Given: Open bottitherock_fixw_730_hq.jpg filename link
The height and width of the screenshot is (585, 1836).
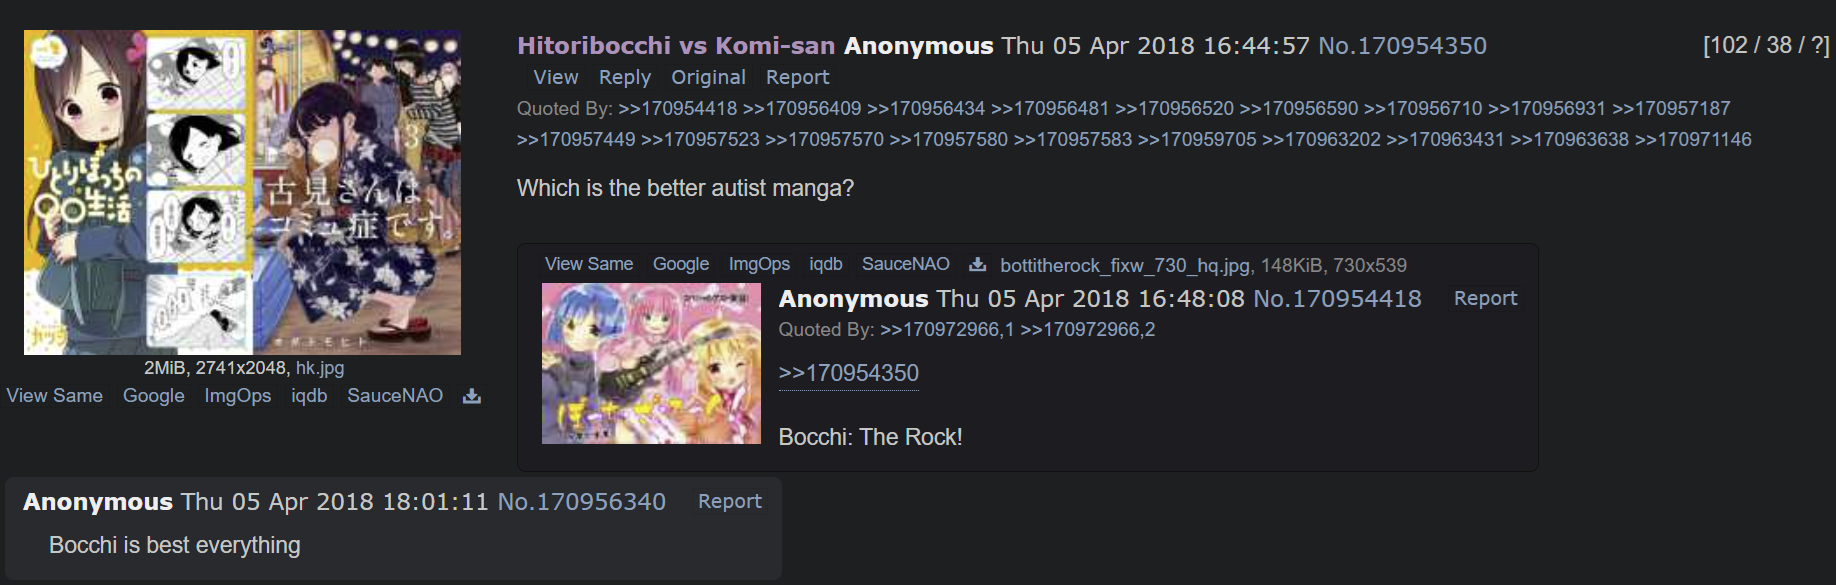Looking at the screenshot, I should pyautogui.click(x=1125, y=265).
